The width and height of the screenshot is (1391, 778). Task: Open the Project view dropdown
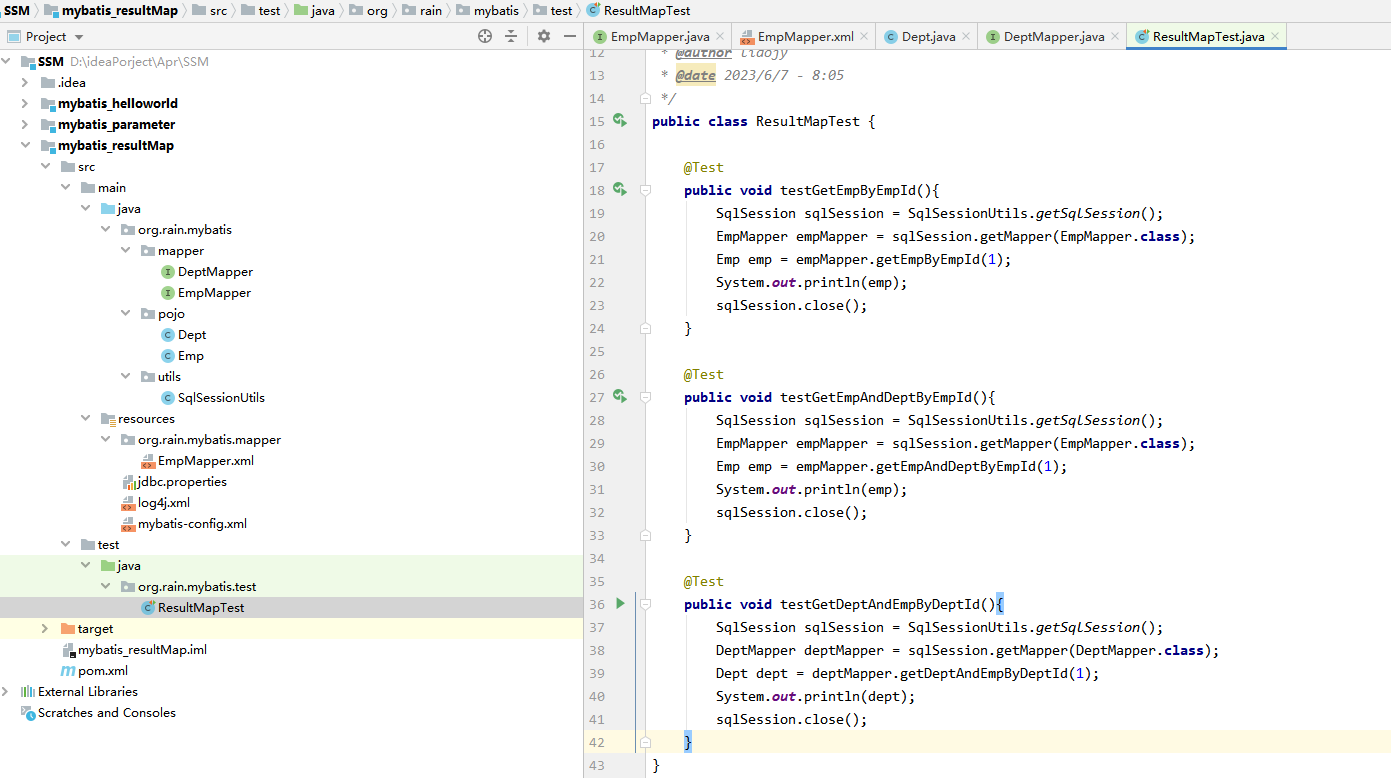tap(79, 37)
